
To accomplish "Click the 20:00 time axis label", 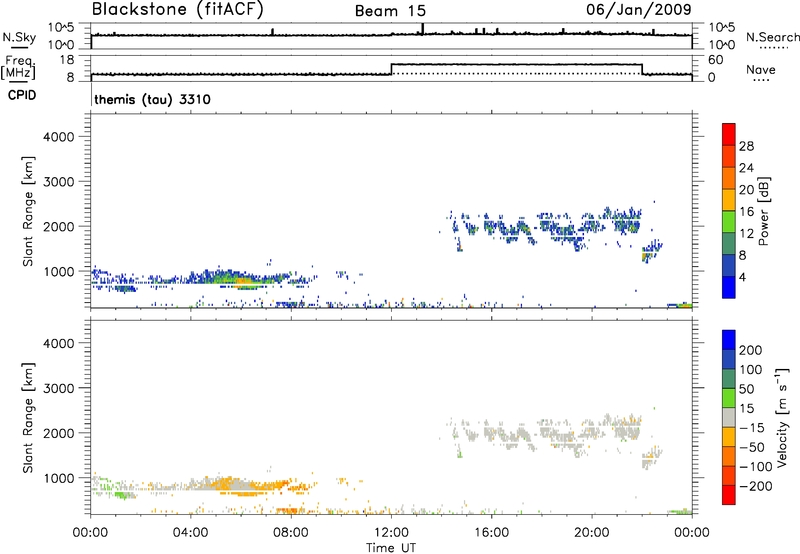I will pos(592,533).
